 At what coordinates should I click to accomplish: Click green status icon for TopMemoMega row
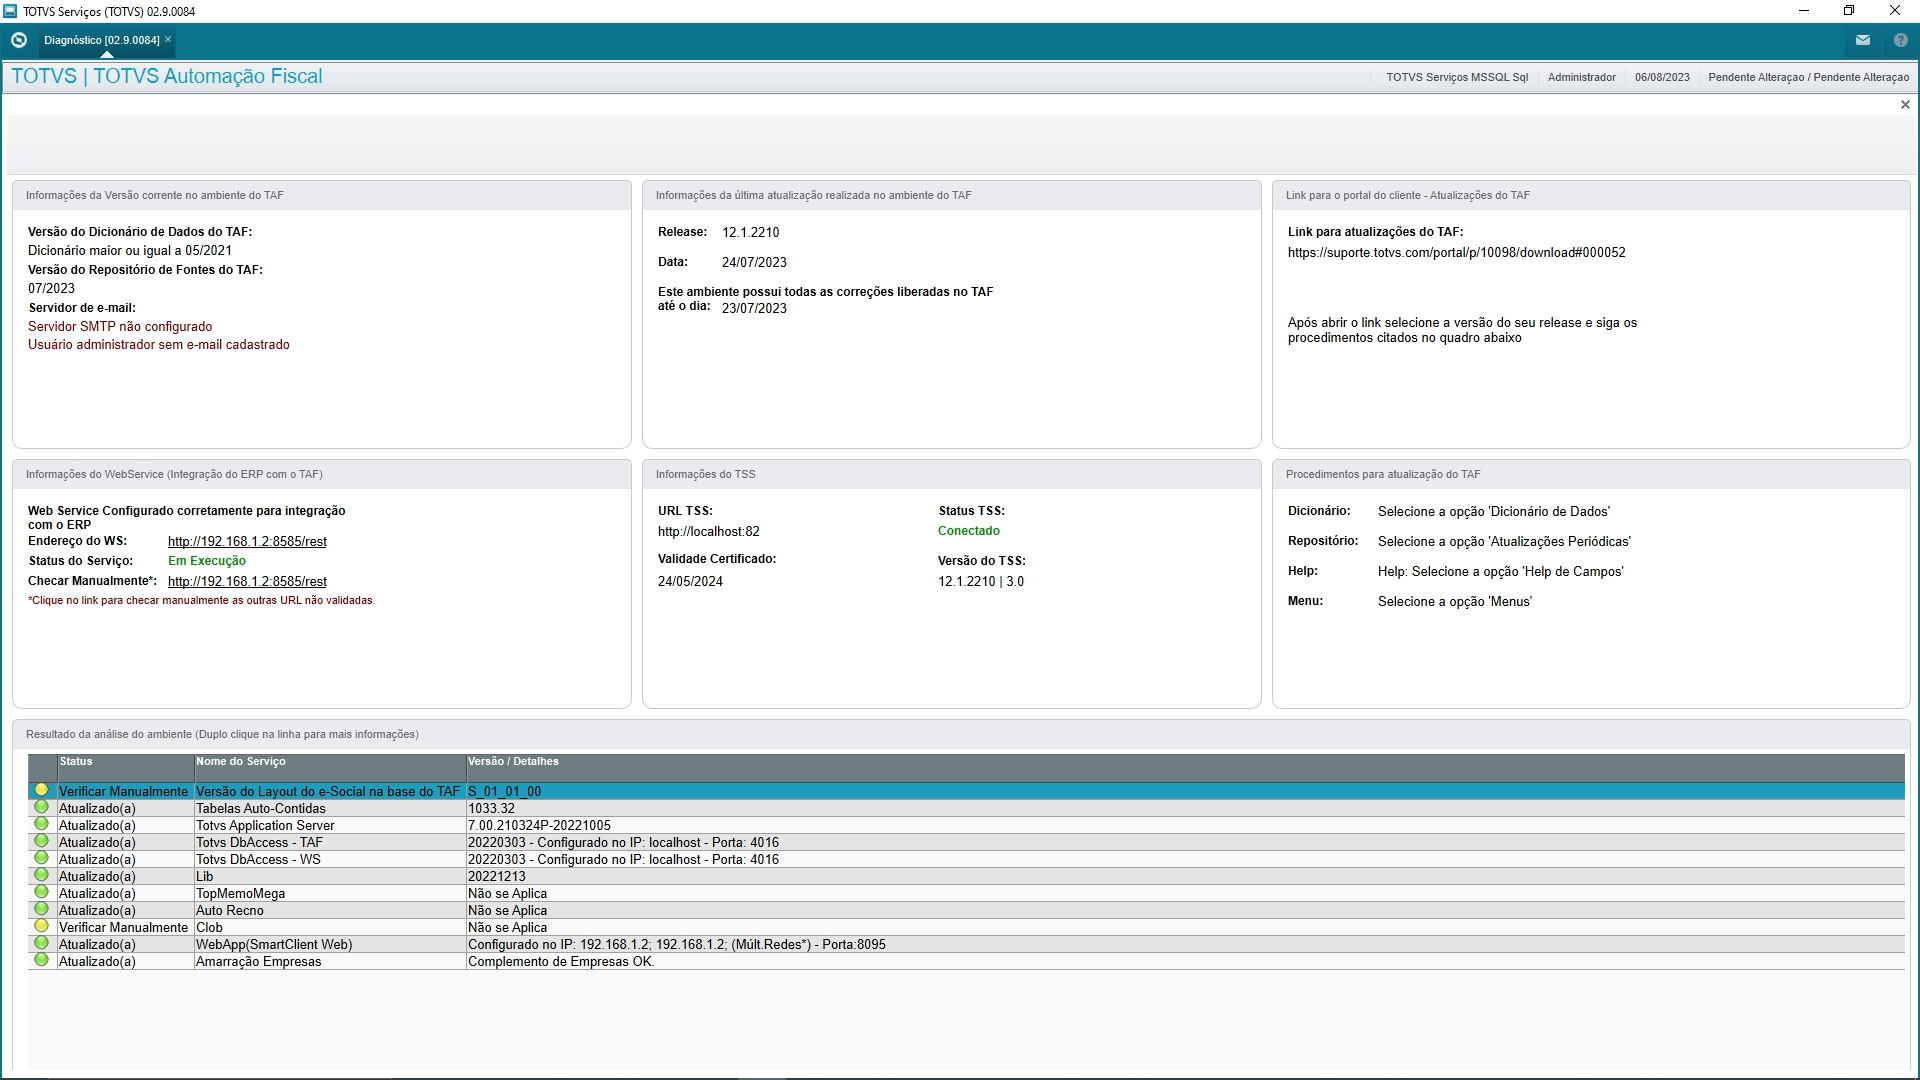tap(41, 892)
